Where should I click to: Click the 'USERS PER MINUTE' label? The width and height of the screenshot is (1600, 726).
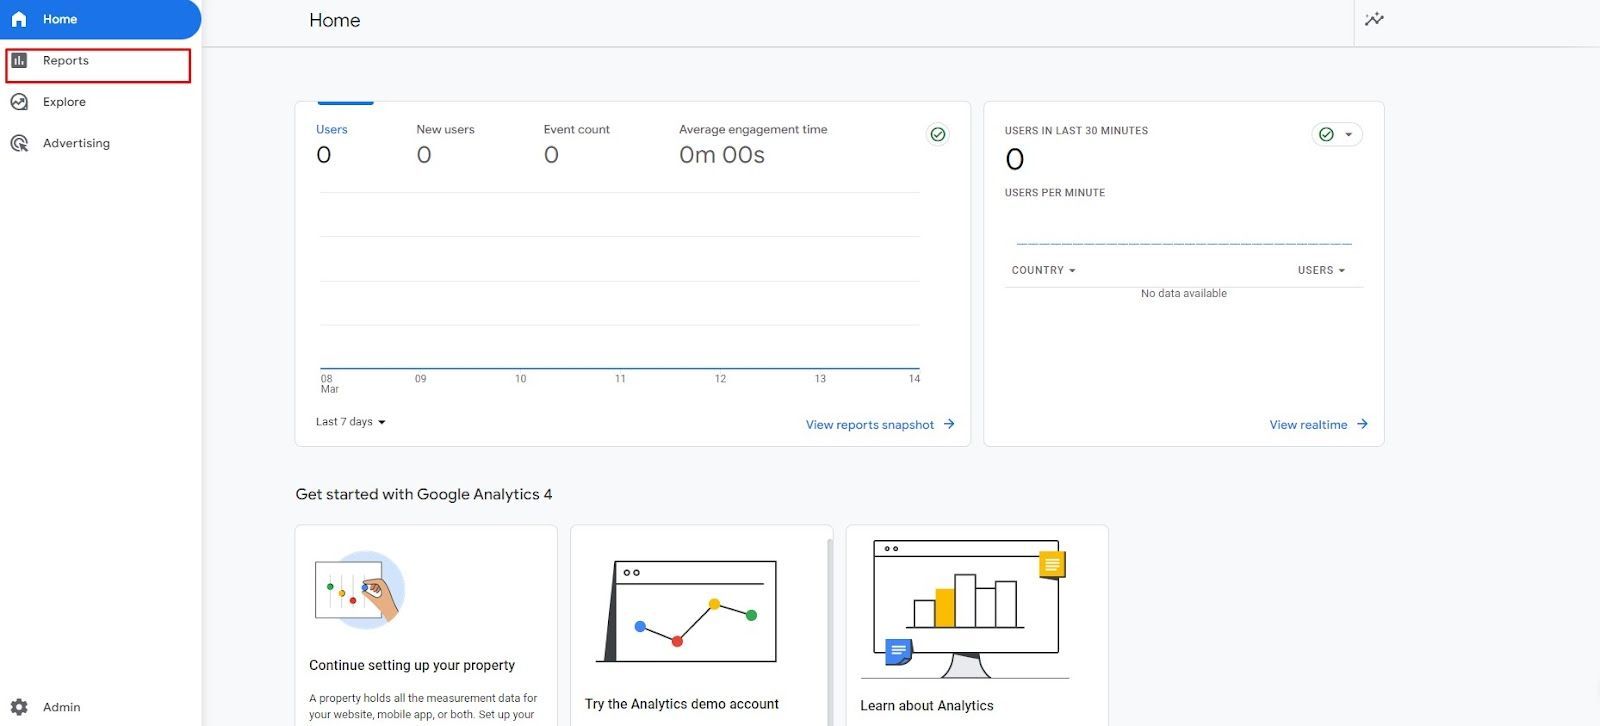(1055, 193)
